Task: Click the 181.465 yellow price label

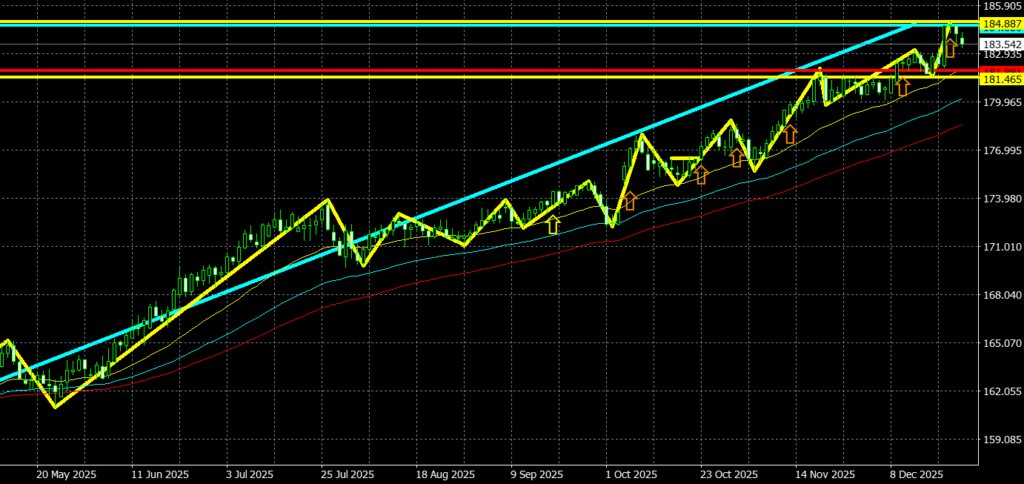Action: tap(1000, 78)
